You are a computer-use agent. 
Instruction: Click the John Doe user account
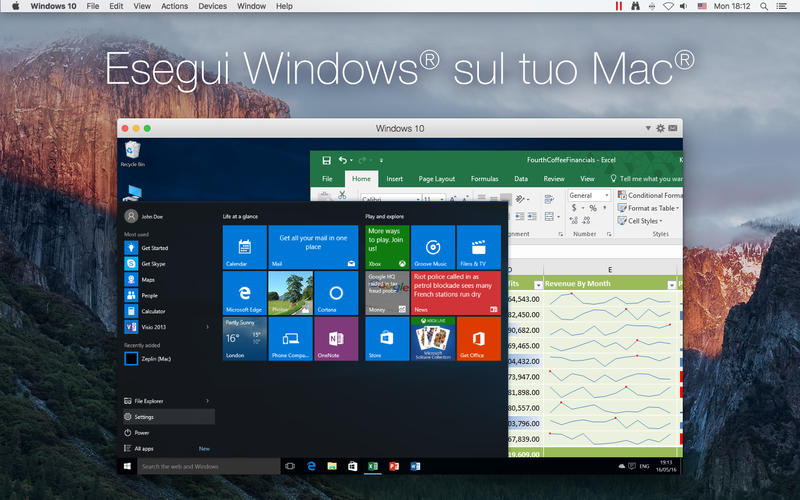pos(144,216)
